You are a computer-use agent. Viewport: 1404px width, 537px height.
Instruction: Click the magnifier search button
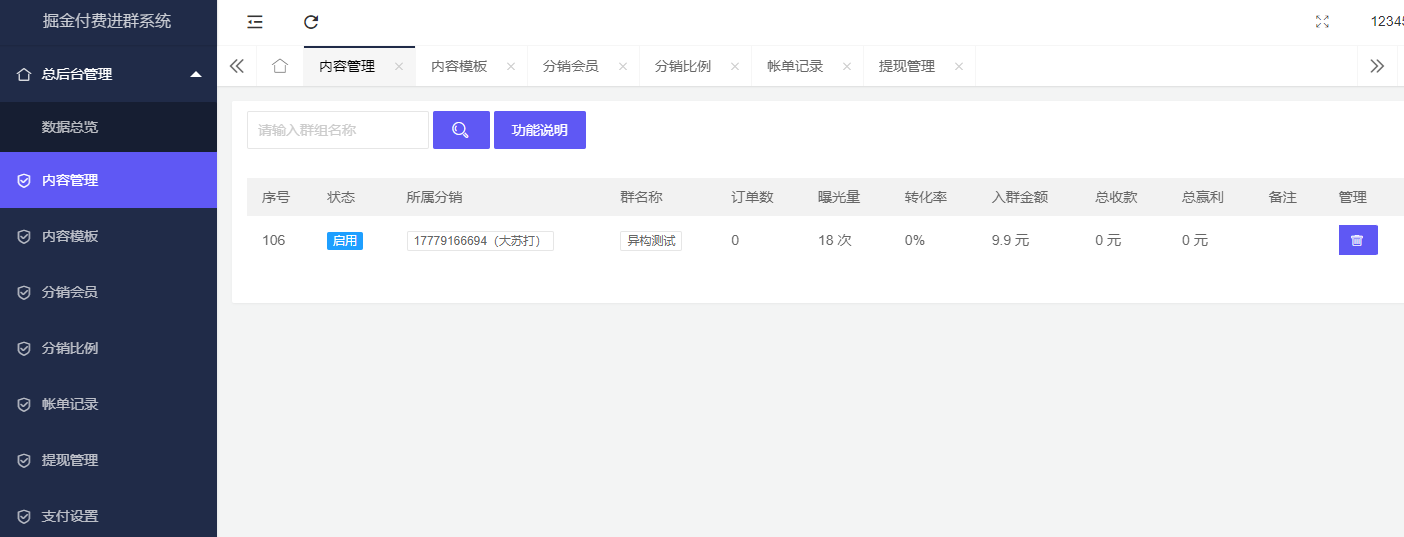tap(461, 130)
